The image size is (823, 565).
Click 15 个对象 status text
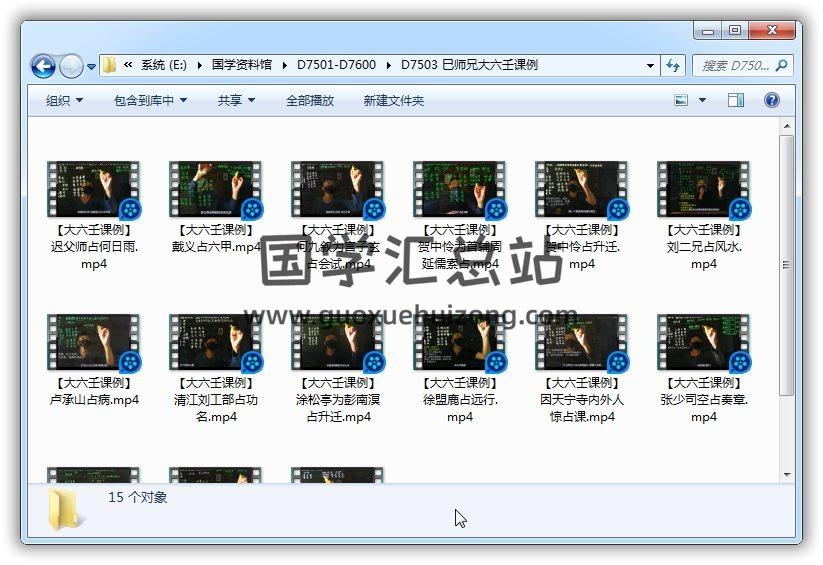[x=138, y=497]
